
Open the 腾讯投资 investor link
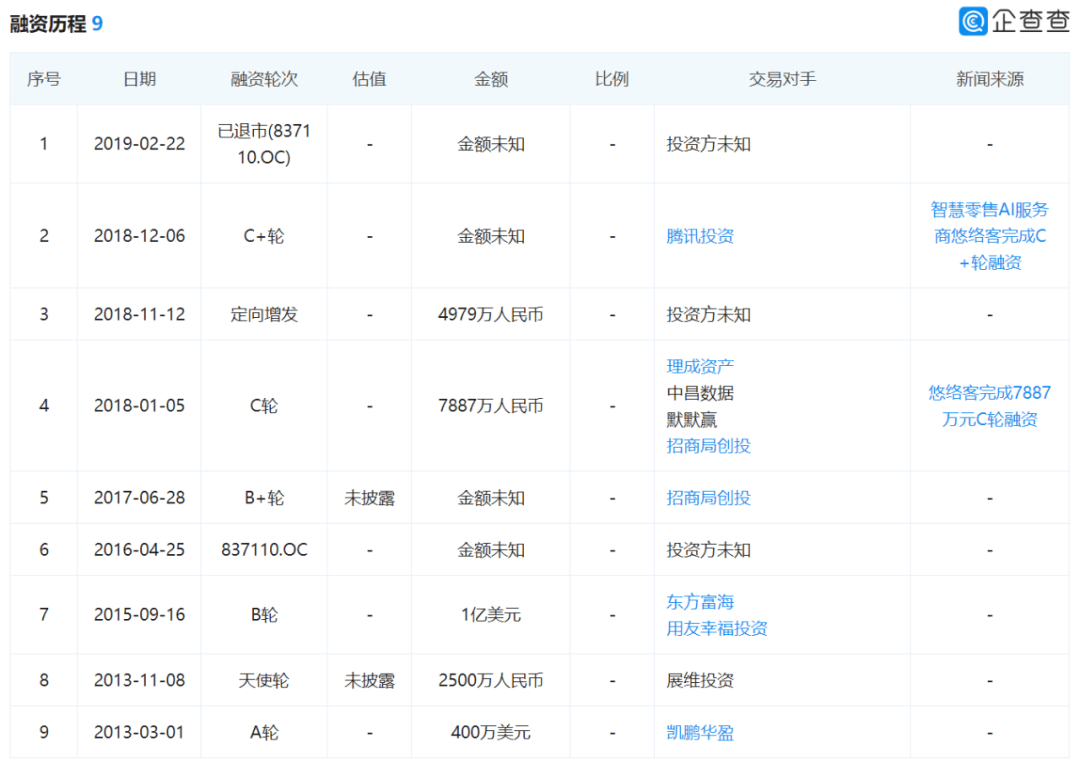click(700, 236)
